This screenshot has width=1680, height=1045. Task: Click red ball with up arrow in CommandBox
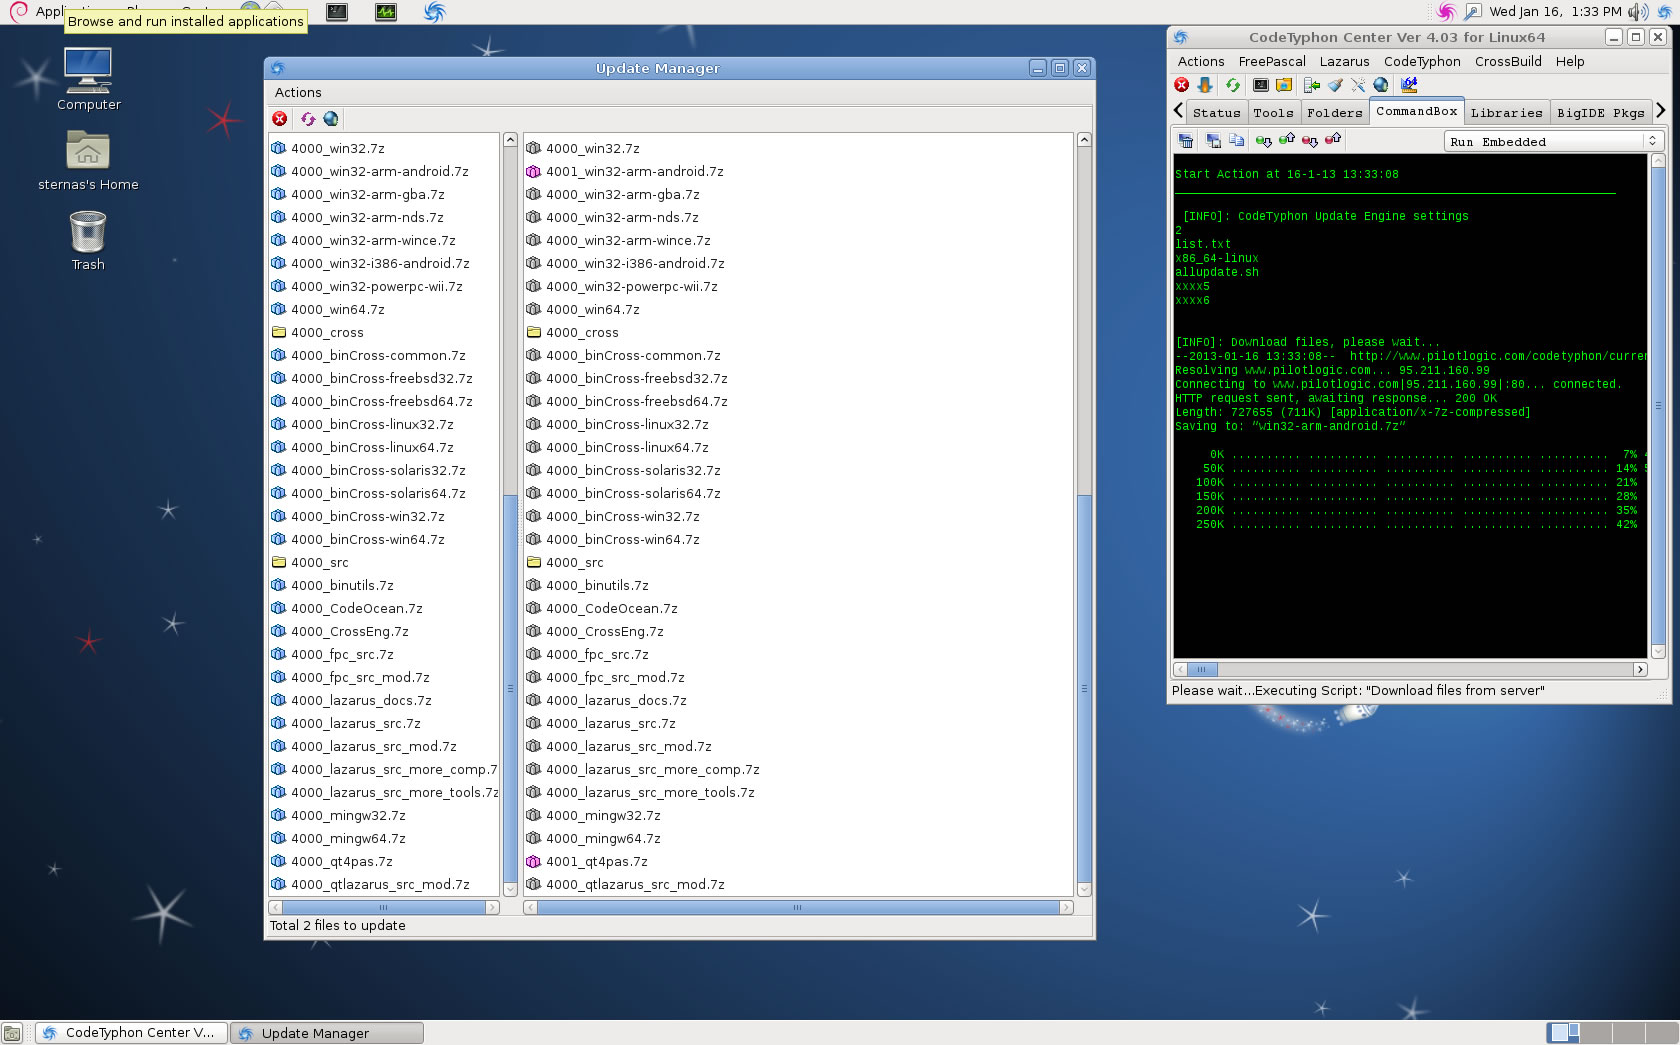point(1333,140)
